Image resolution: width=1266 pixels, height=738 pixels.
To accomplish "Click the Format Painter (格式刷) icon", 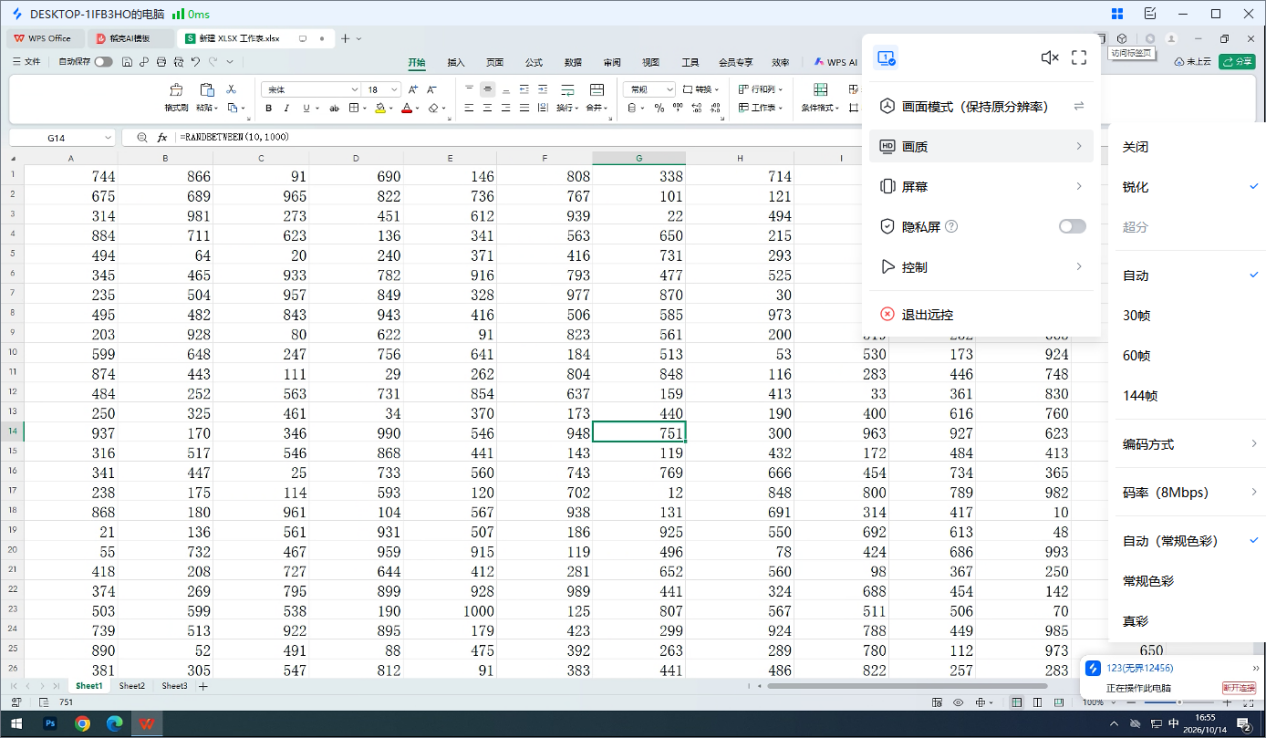I will 176,90.
